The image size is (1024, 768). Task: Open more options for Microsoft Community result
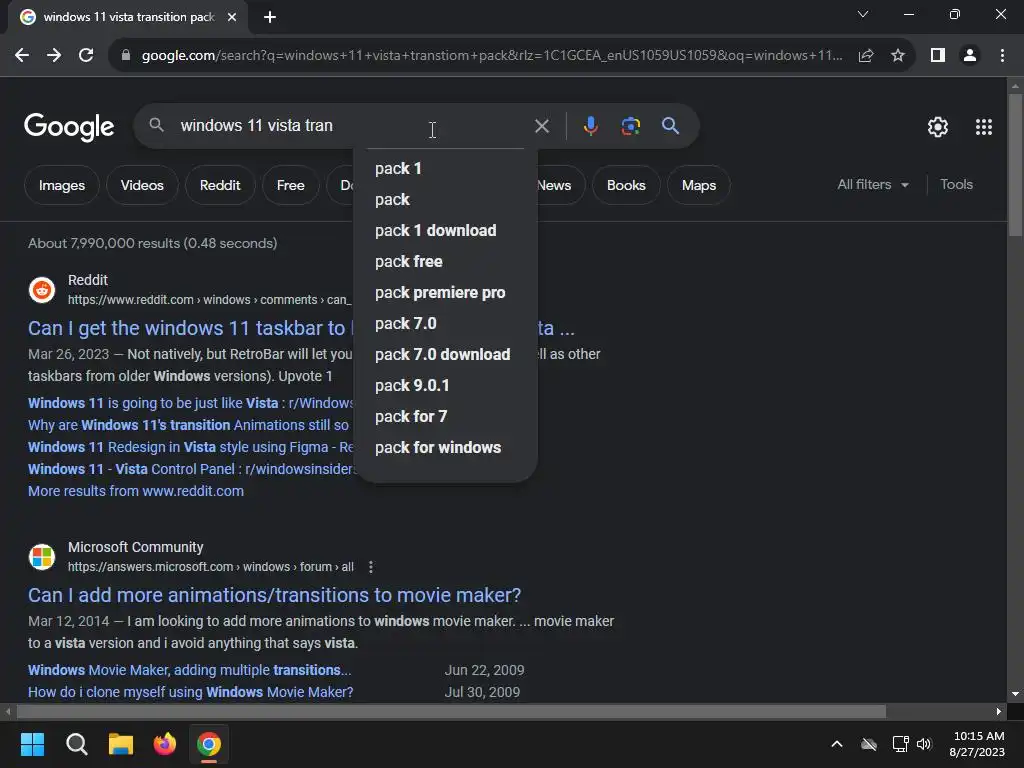point(371,567)
